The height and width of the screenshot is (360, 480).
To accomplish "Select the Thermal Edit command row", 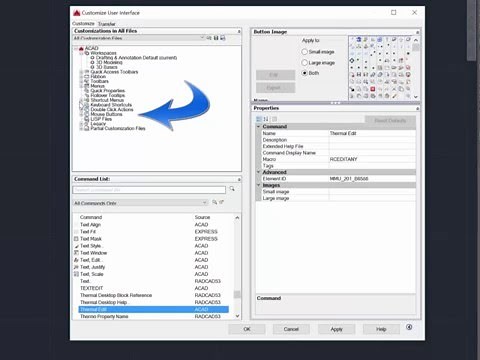I will point(154,309).
